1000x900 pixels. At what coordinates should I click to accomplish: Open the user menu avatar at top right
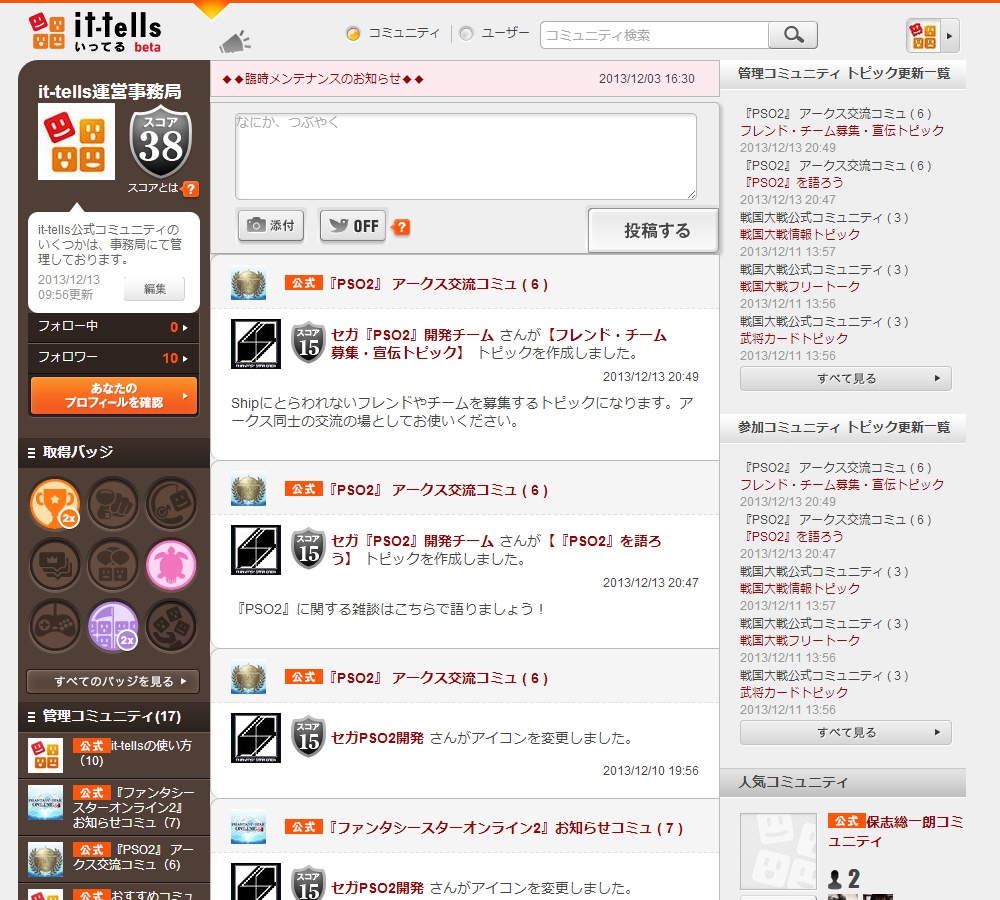pos(932,35)
